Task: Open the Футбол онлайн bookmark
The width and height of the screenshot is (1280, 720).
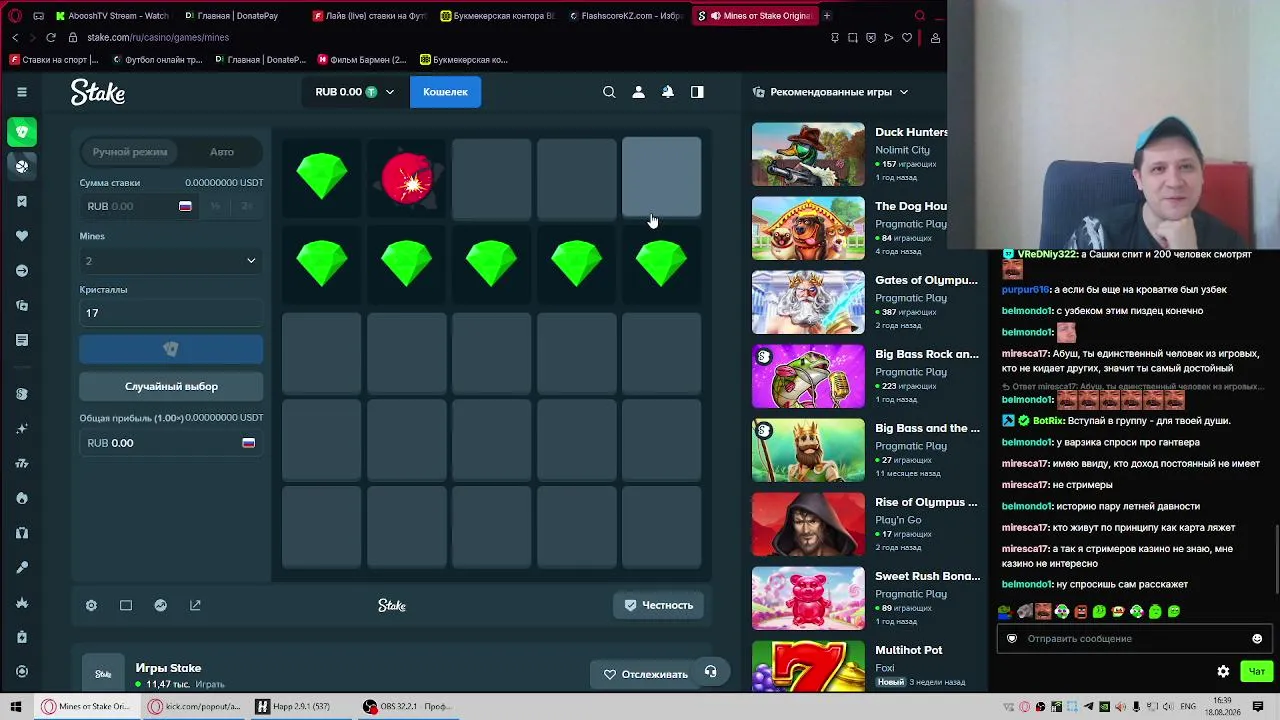Action: 158,60
